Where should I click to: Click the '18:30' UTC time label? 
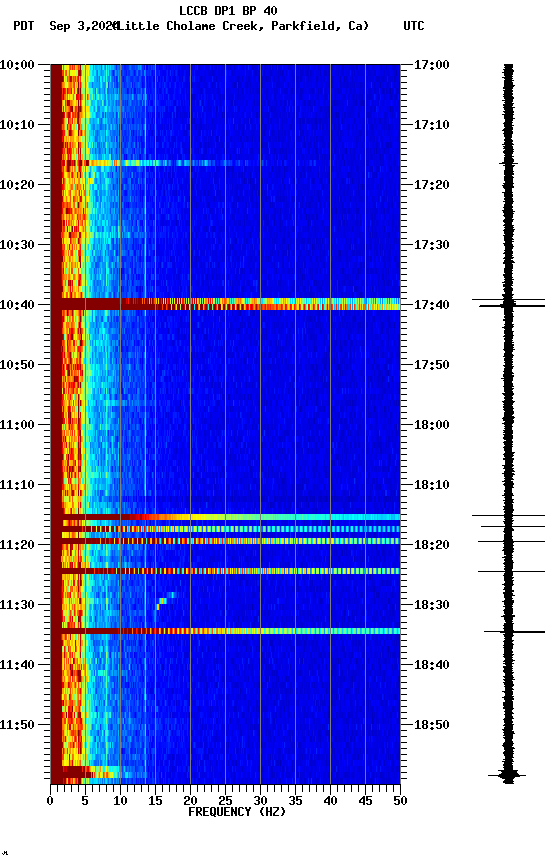tap(432, 606)
